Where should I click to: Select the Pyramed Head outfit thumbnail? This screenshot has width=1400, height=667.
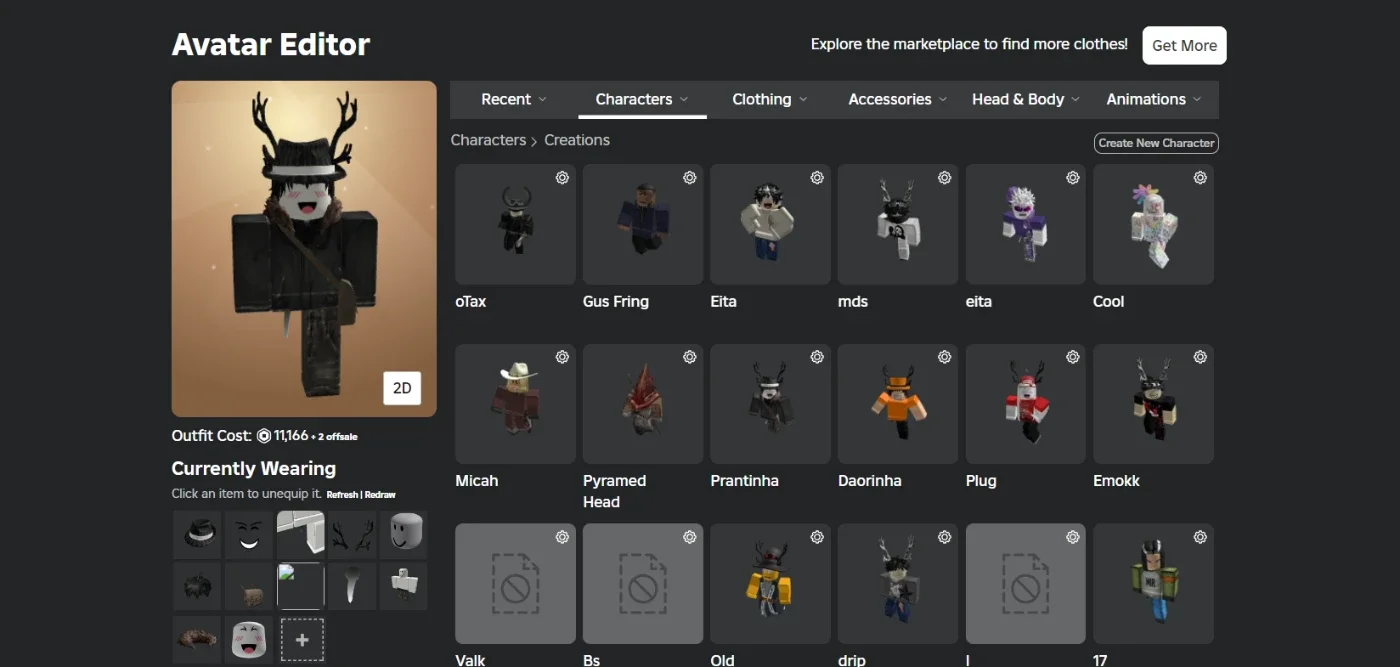point(643,404)
